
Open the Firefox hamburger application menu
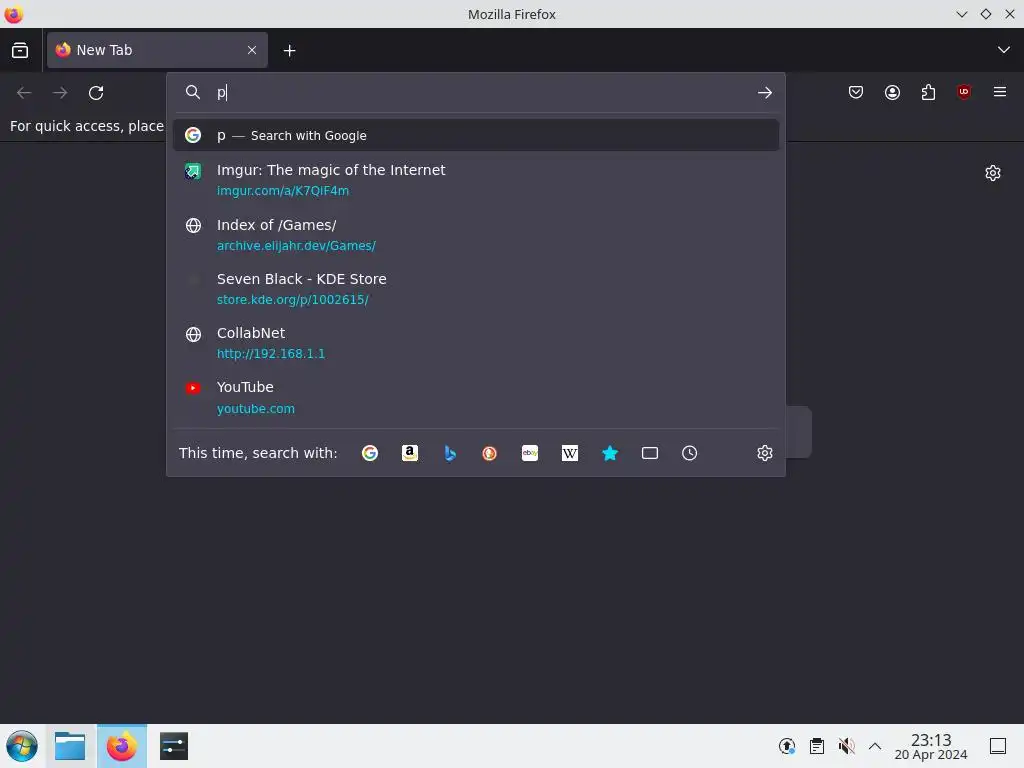pyautogui.click(x=1000, y=92)
